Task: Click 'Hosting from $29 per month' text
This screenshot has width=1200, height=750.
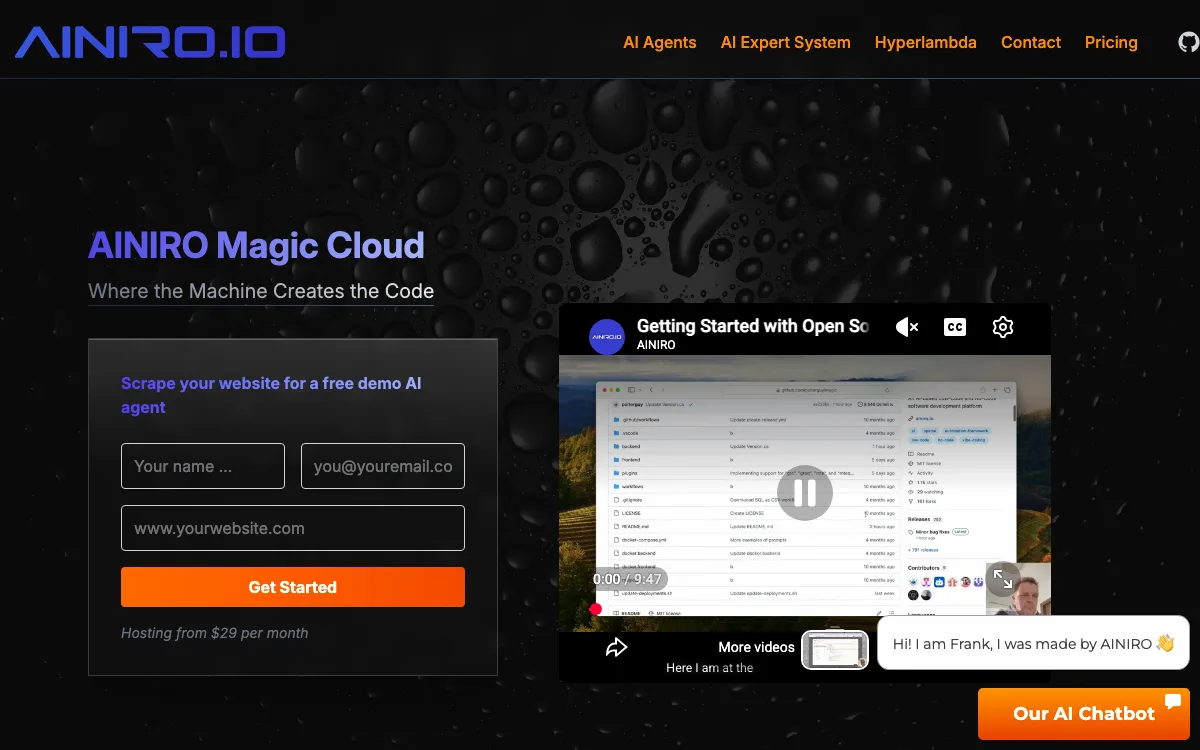Action: pos(214,633)
